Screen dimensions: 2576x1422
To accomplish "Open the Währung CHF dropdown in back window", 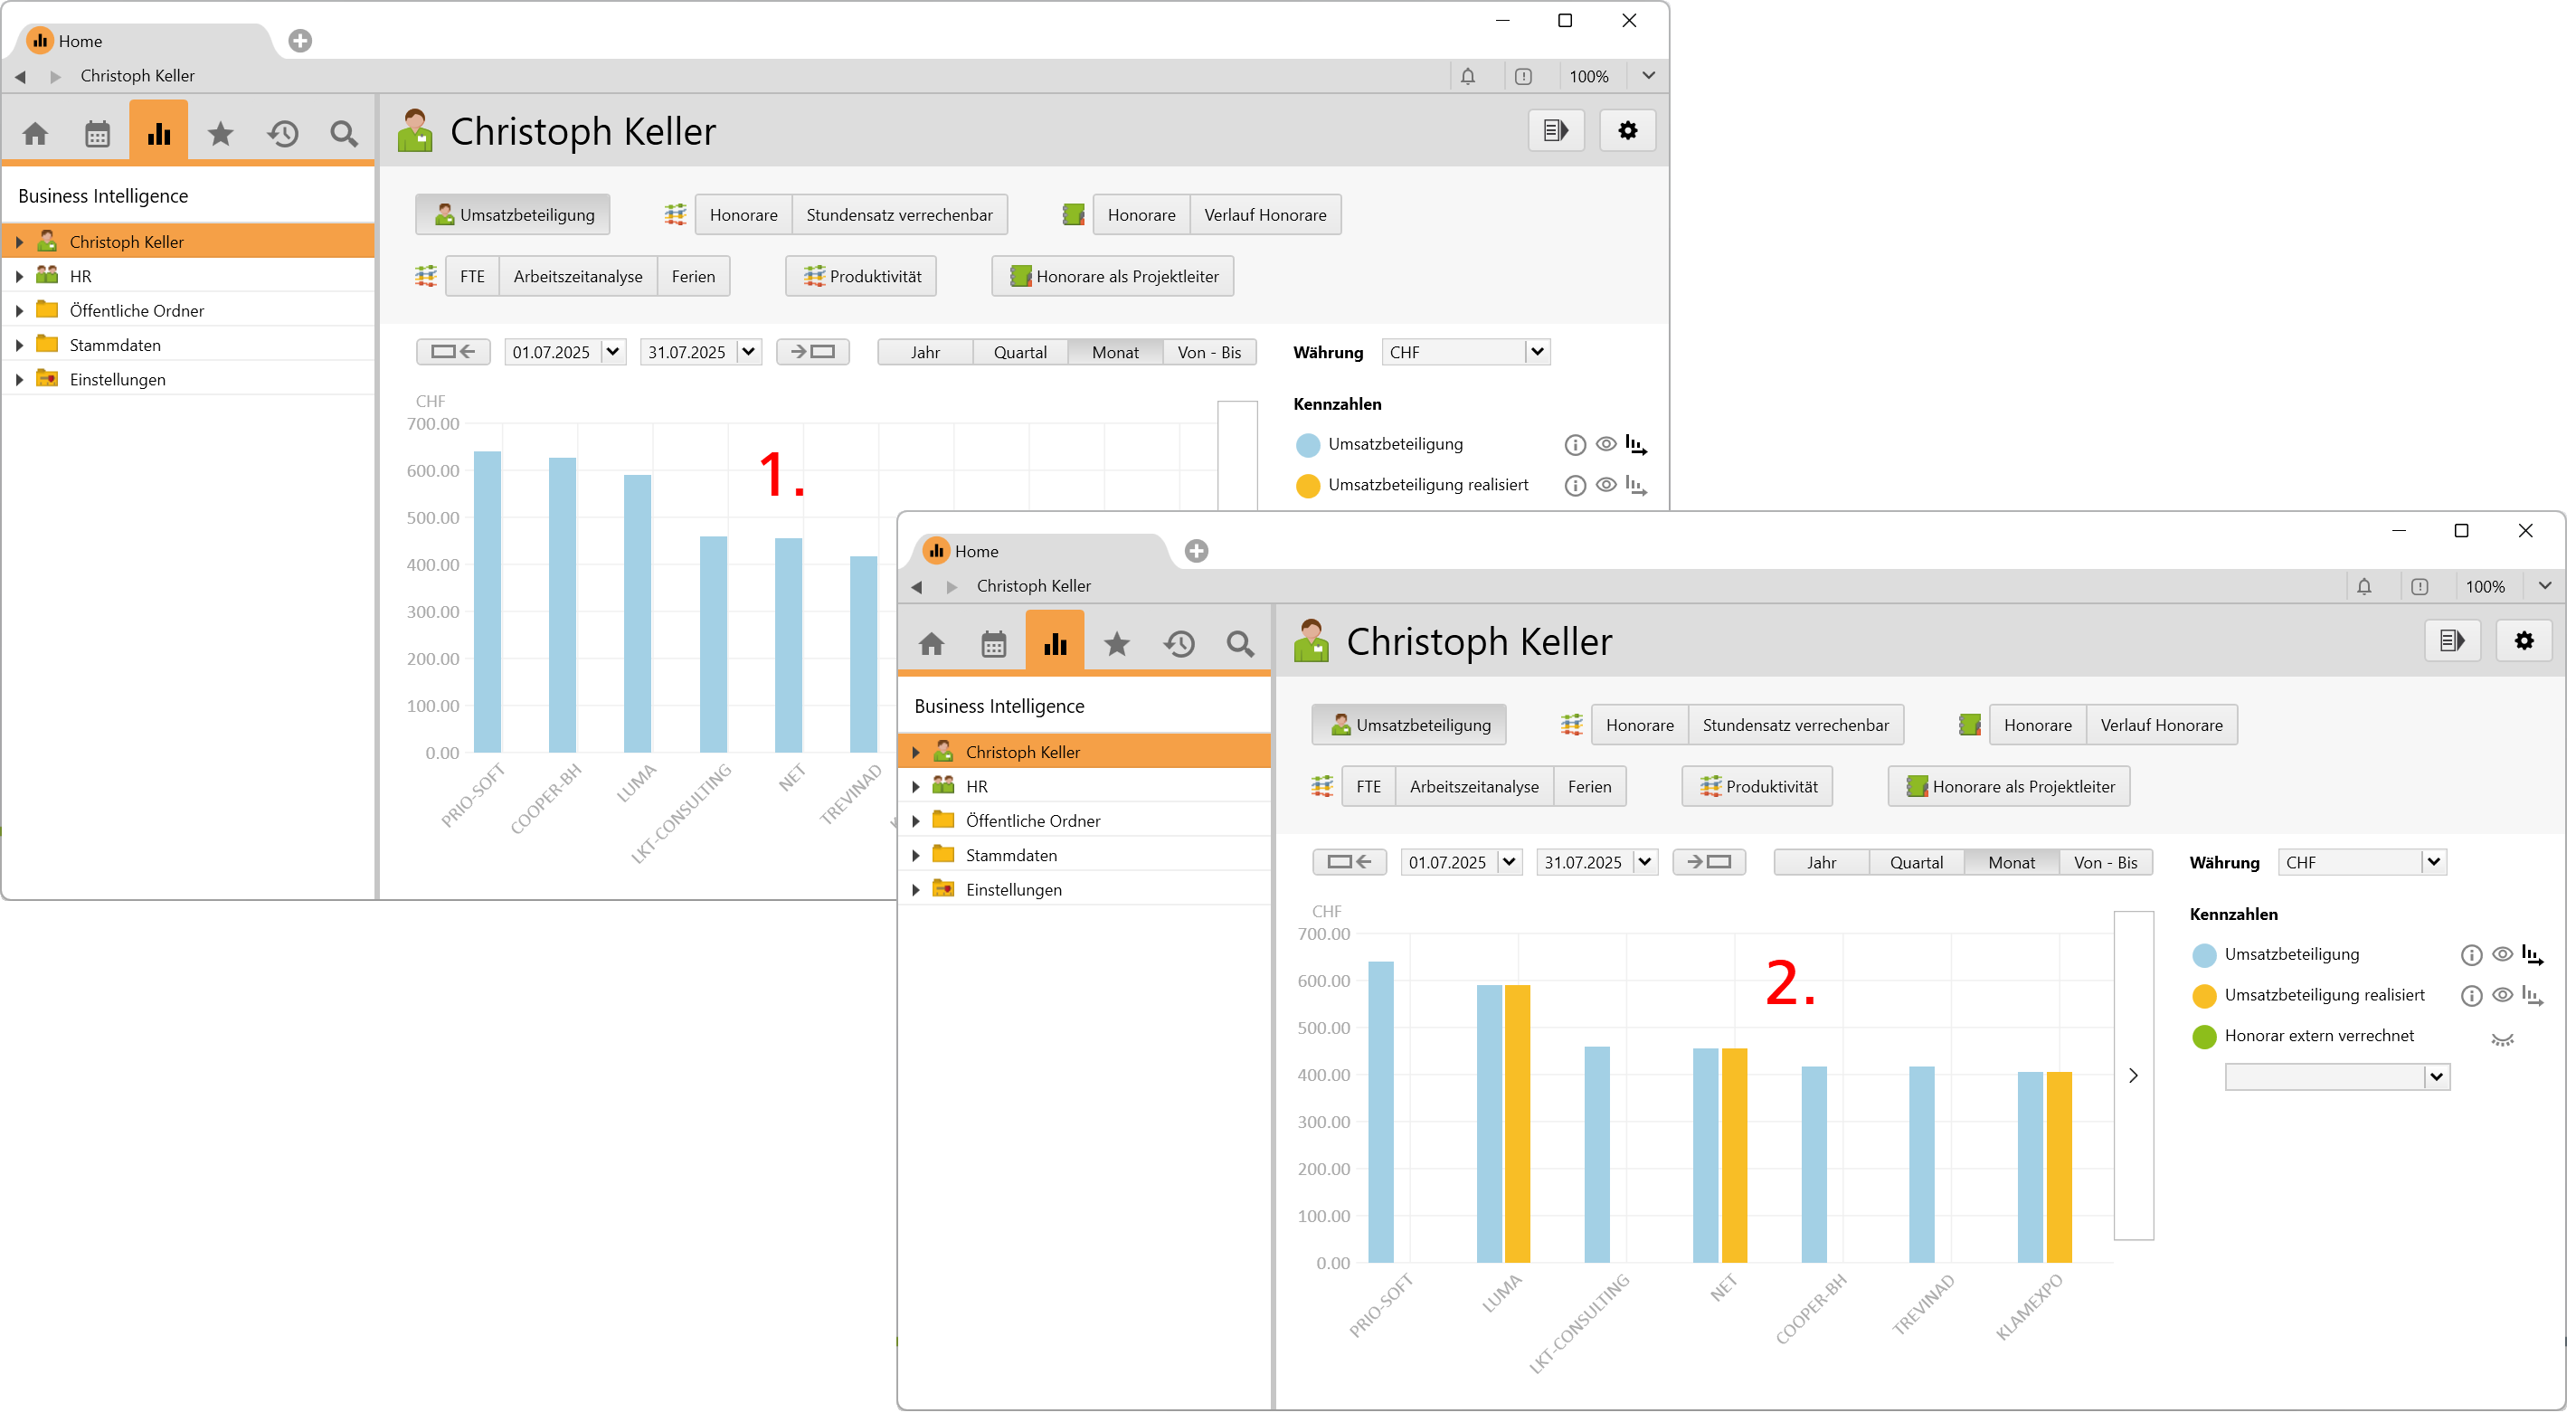I will 1466,352.
